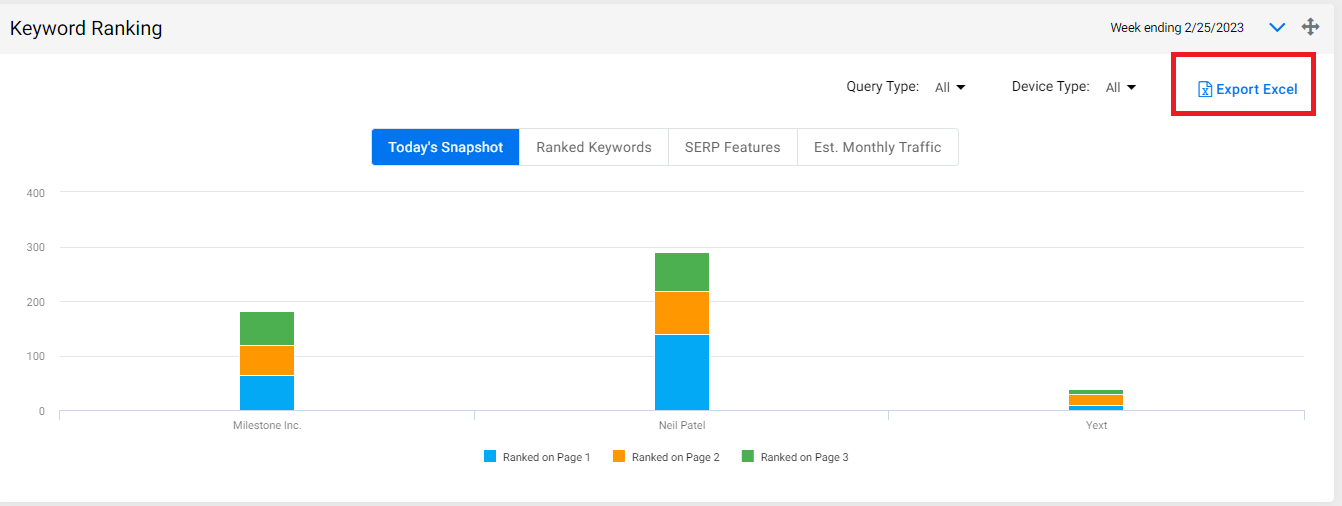Select the Est. Monthly Traffic tab

coord(878,147)
